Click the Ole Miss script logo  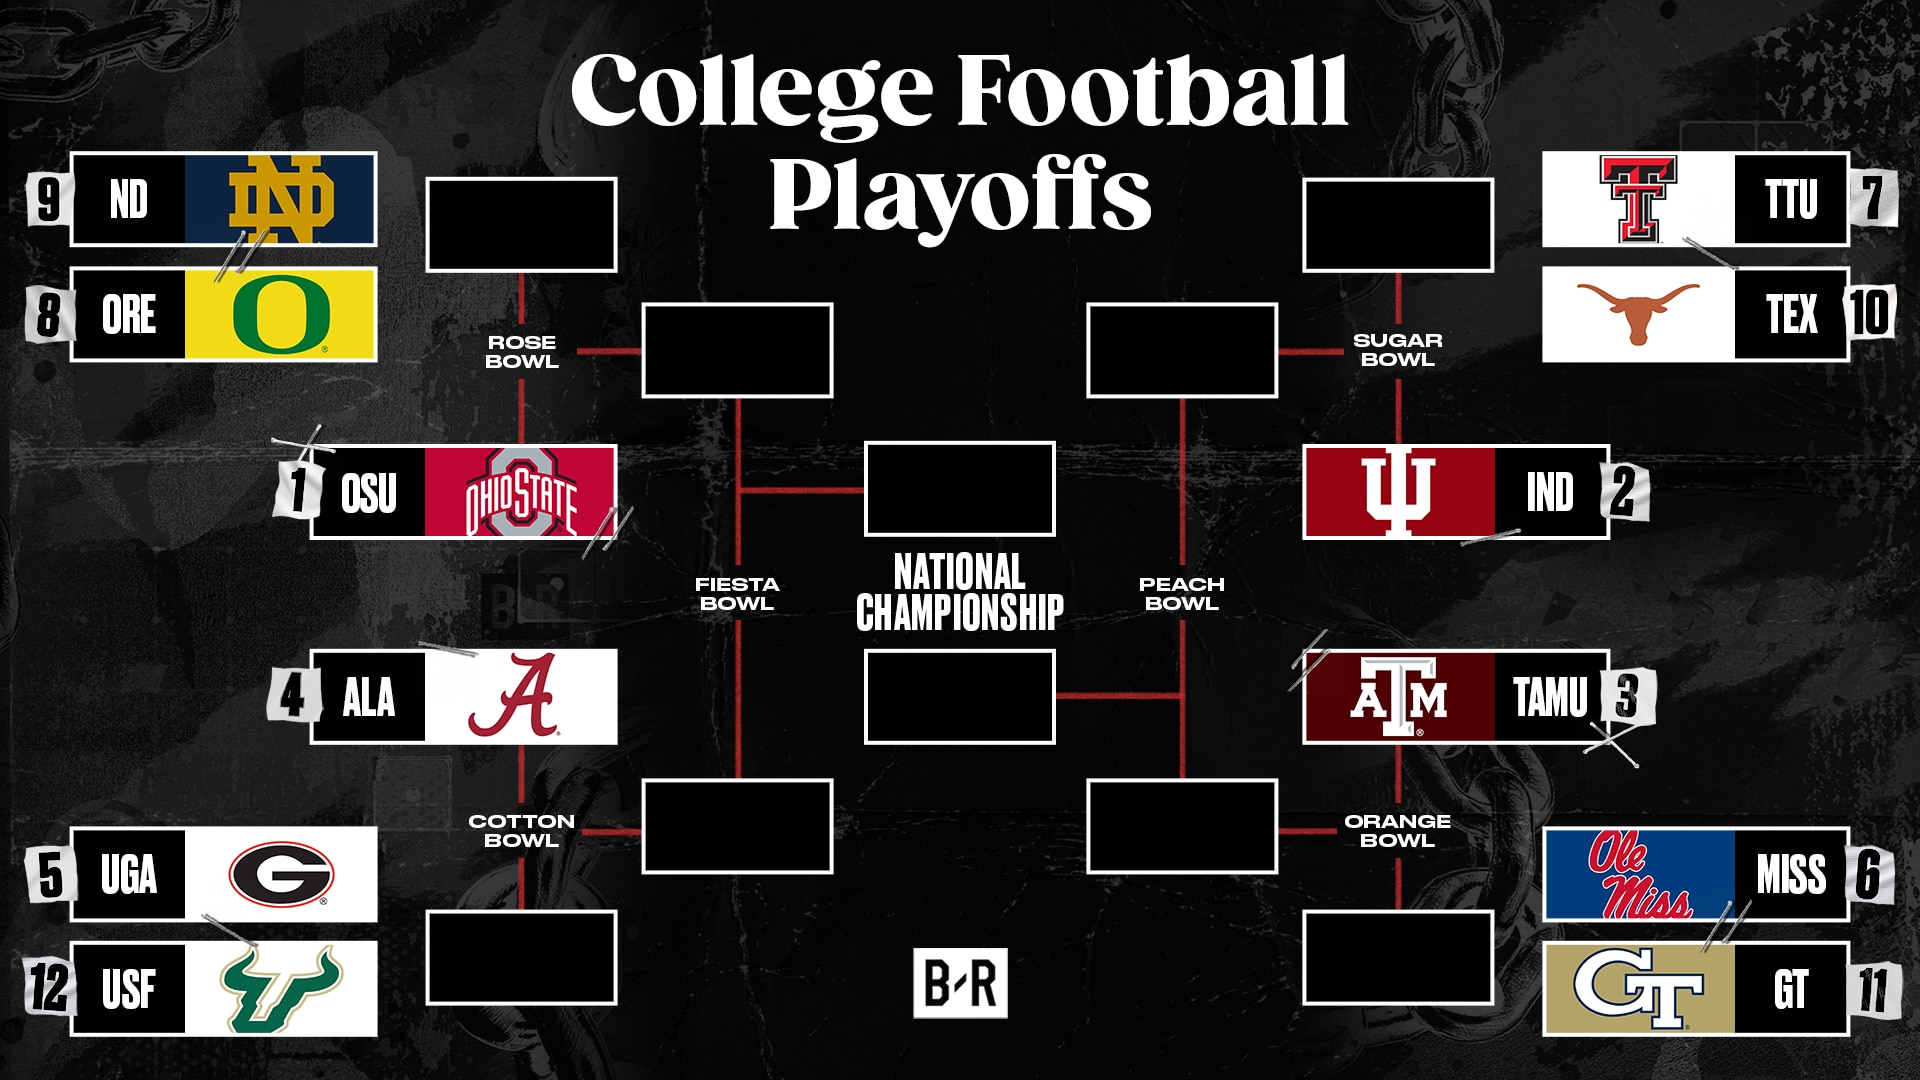coord(1640,874)
